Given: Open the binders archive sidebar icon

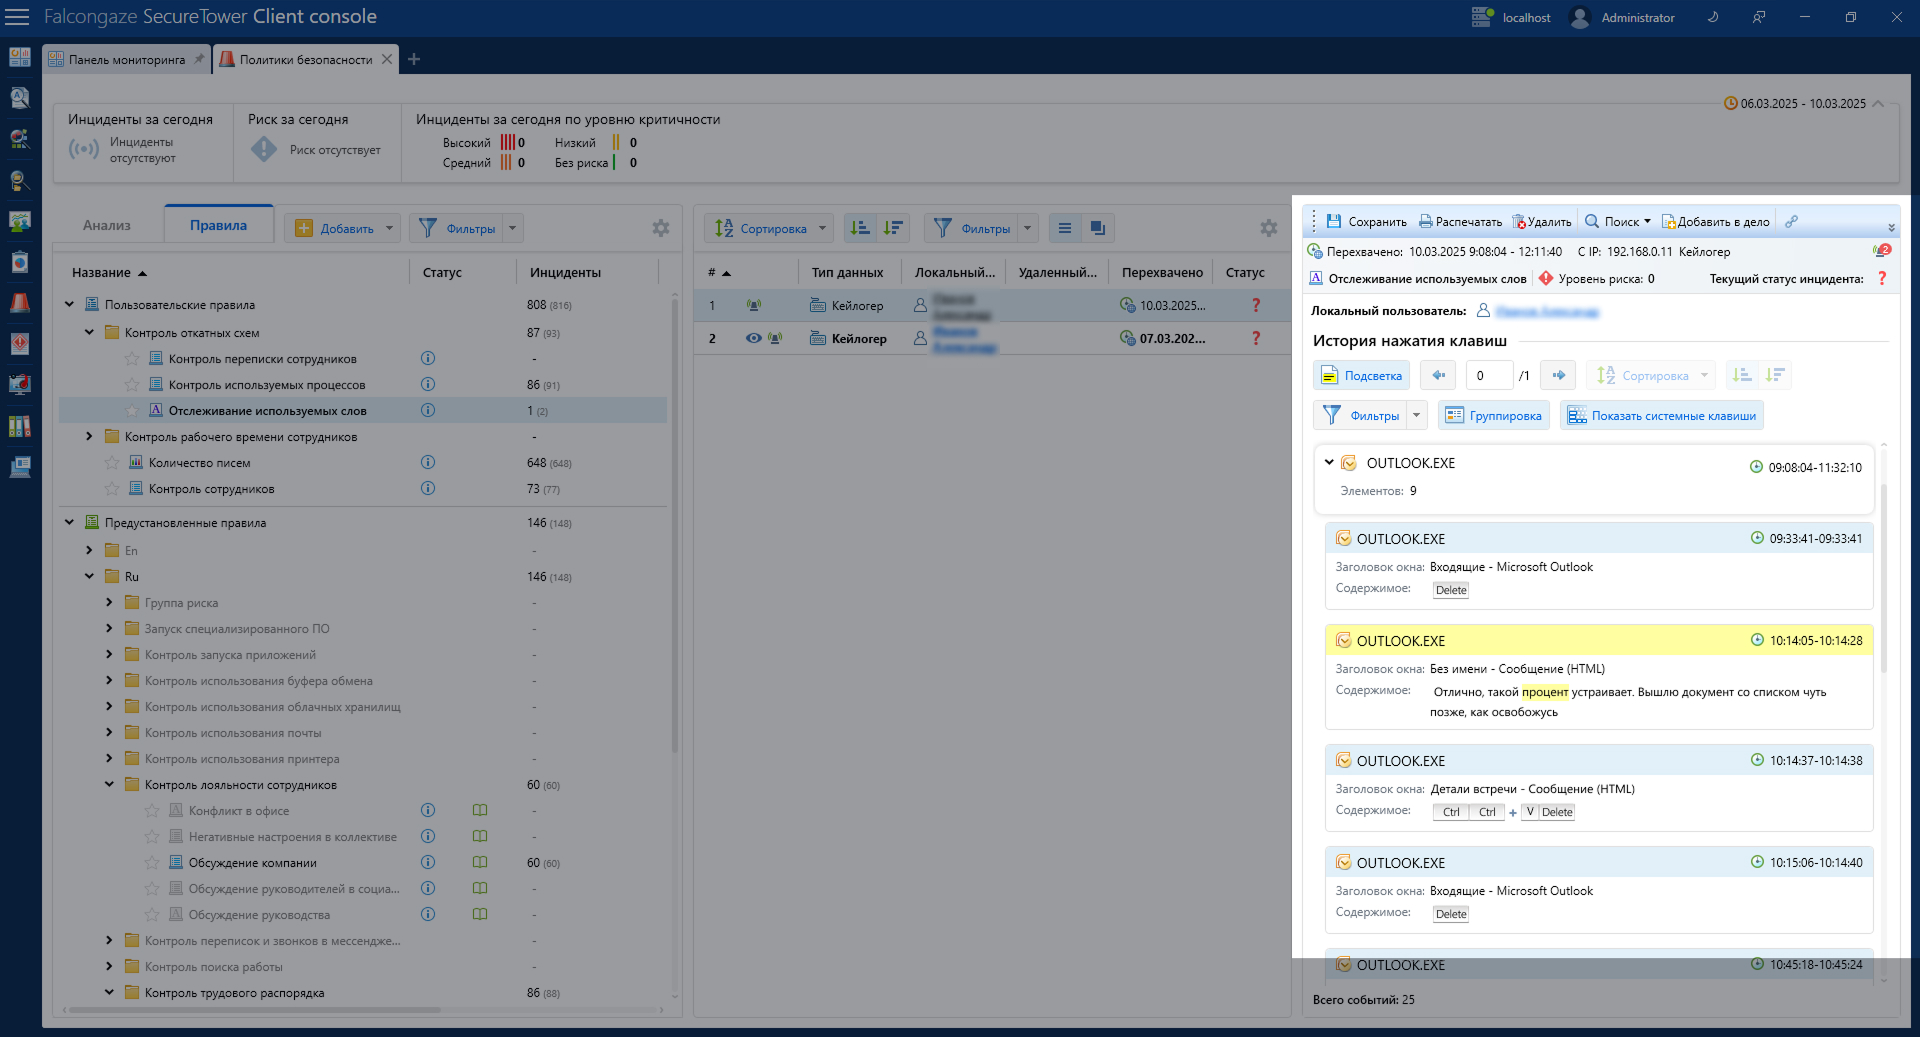Looking at the screenshot, I should [x=20, y=426].
